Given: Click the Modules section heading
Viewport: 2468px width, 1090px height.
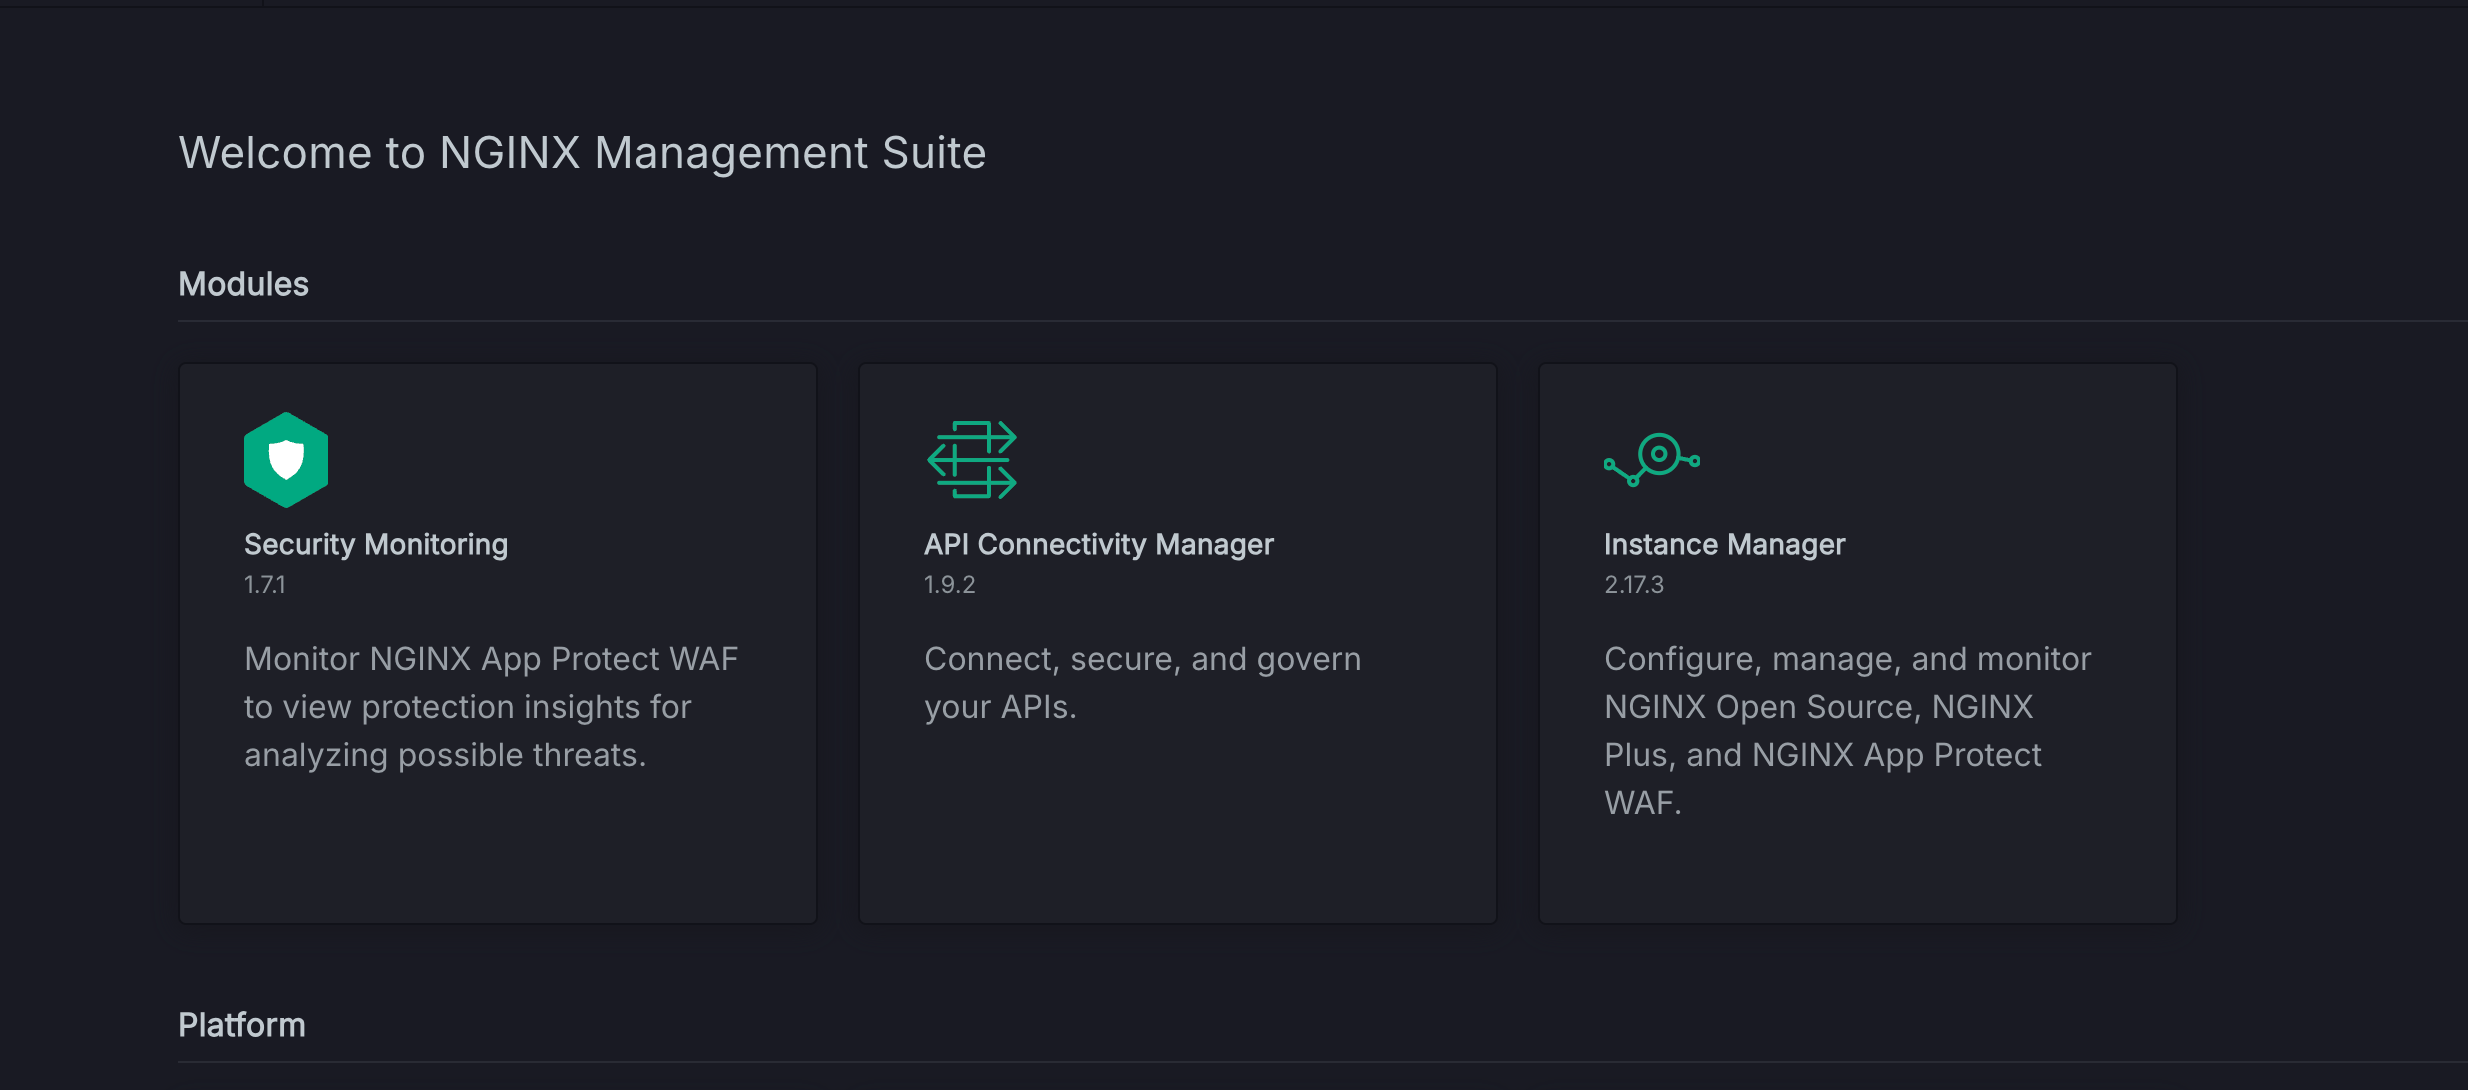Looking at the screenshot, I should (243, 284).
